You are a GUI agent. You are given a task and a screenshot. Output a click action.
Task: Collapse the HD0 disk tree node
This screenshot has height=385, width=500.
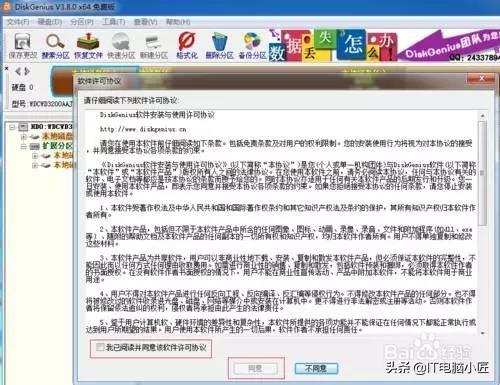click(x=12, y=127)
